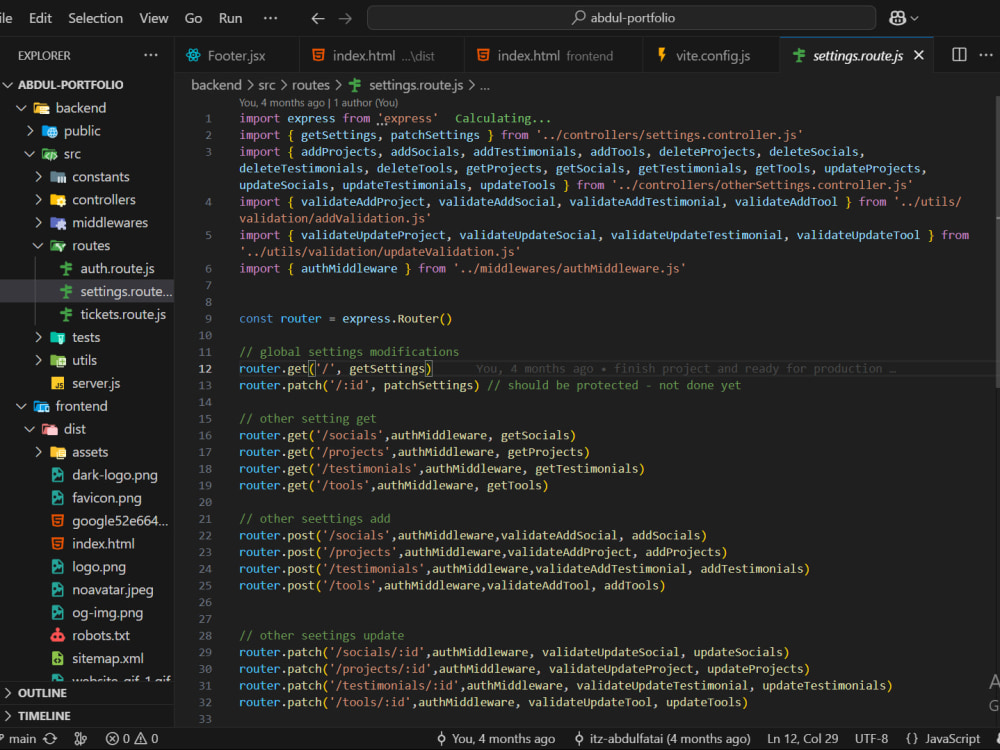Open server.js file
Screen dimensions: 1000x750
pyautogui.click(x=96, y=383)
